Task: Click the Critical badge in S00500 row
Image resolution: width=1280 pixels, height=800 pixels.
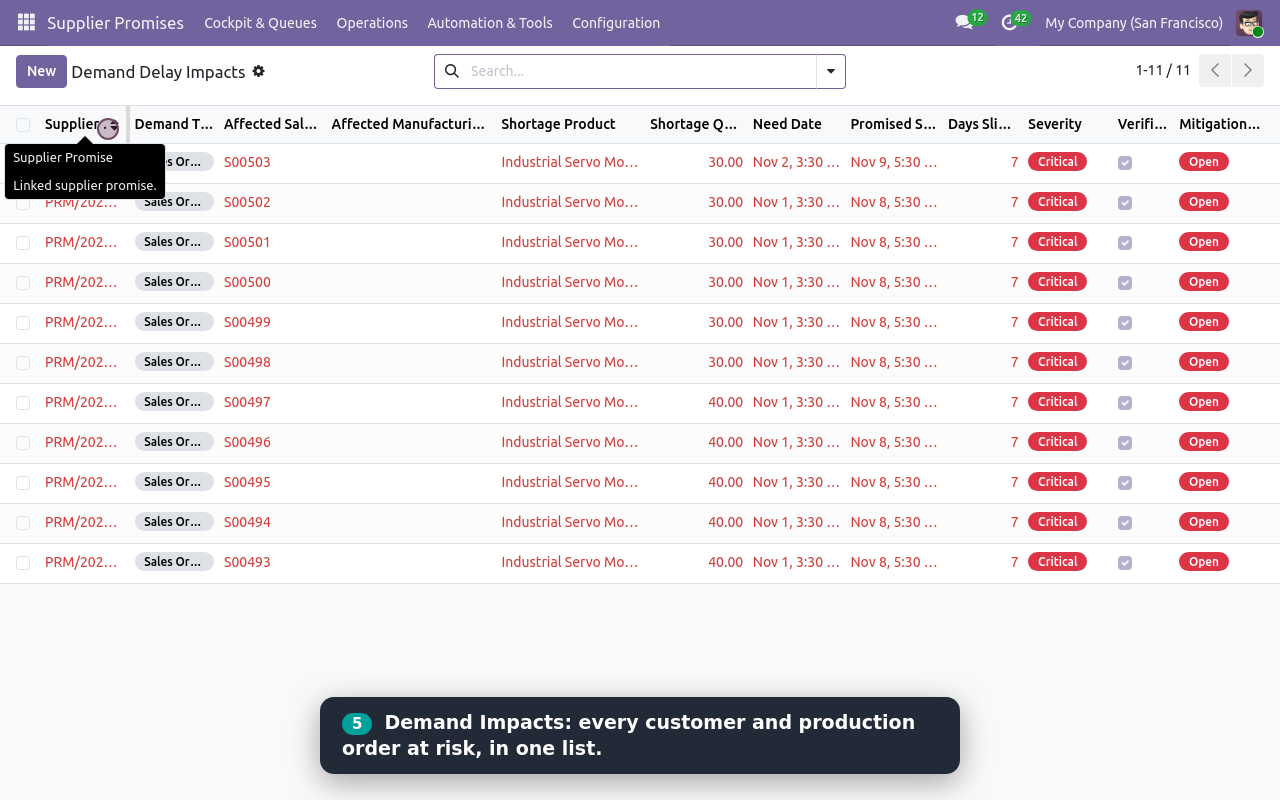Action: 1058,282
